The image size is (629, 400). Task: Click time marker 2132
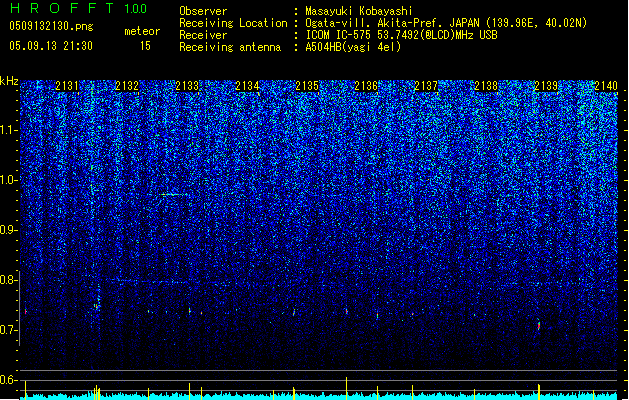[127, 86]
